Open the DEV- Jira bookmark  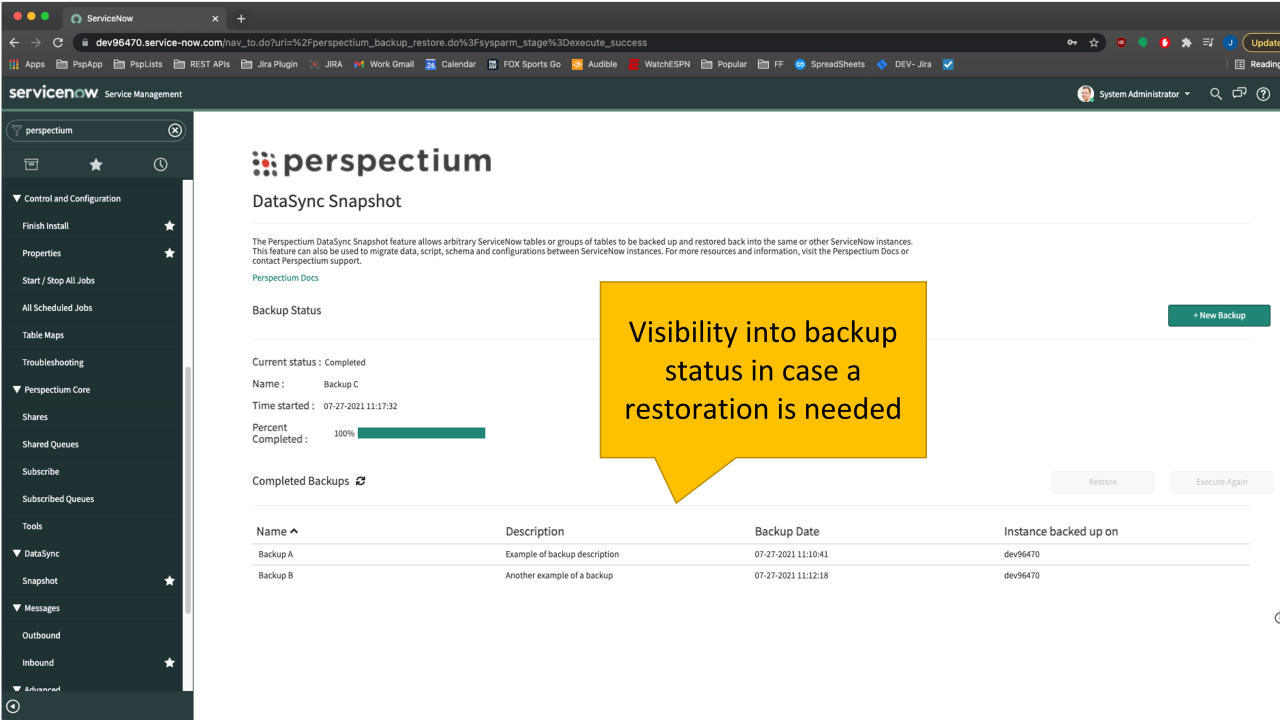point(904,64)
